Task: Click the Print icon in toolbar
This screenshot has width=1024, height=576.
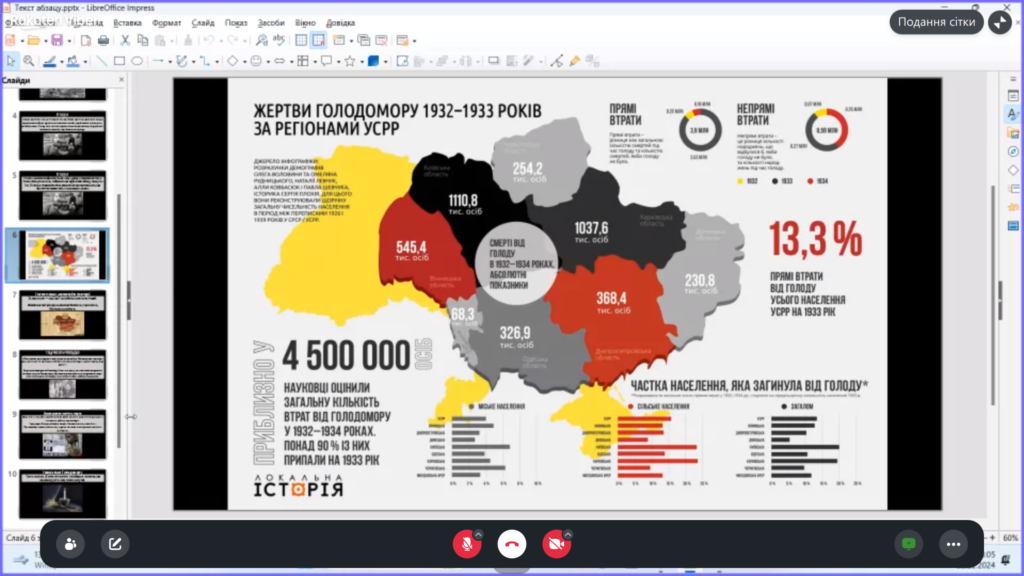Action: tap(102, 40)
